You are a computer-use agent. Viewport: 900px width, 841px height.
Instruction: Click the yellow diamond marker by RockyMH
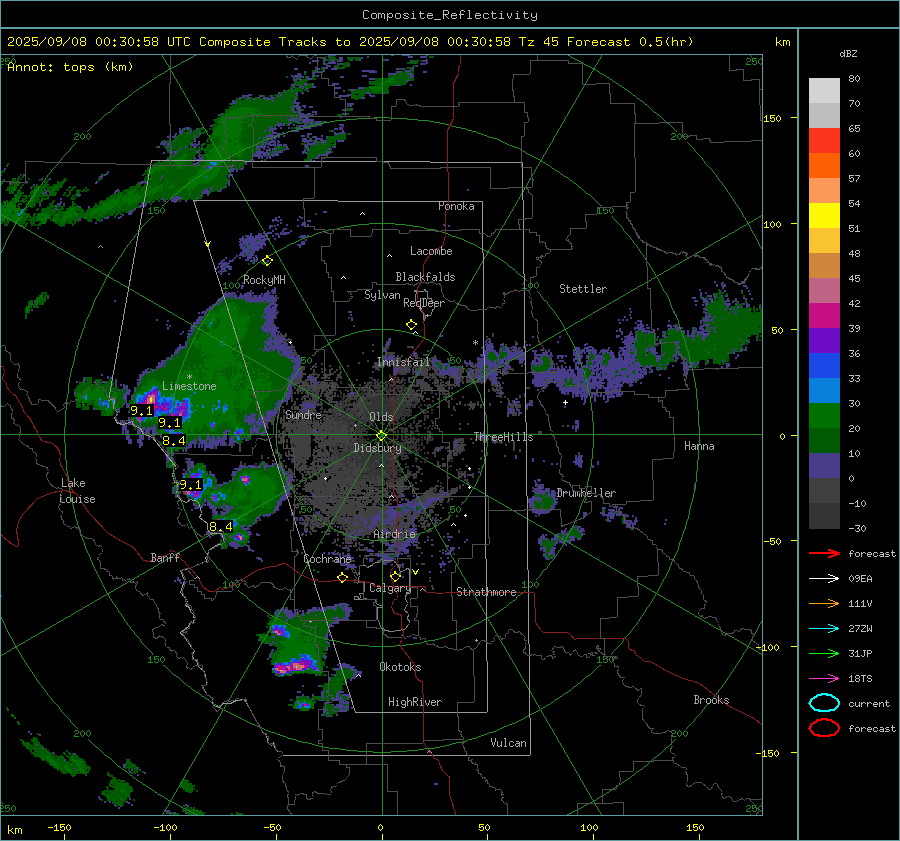click(x=267, y=261)
